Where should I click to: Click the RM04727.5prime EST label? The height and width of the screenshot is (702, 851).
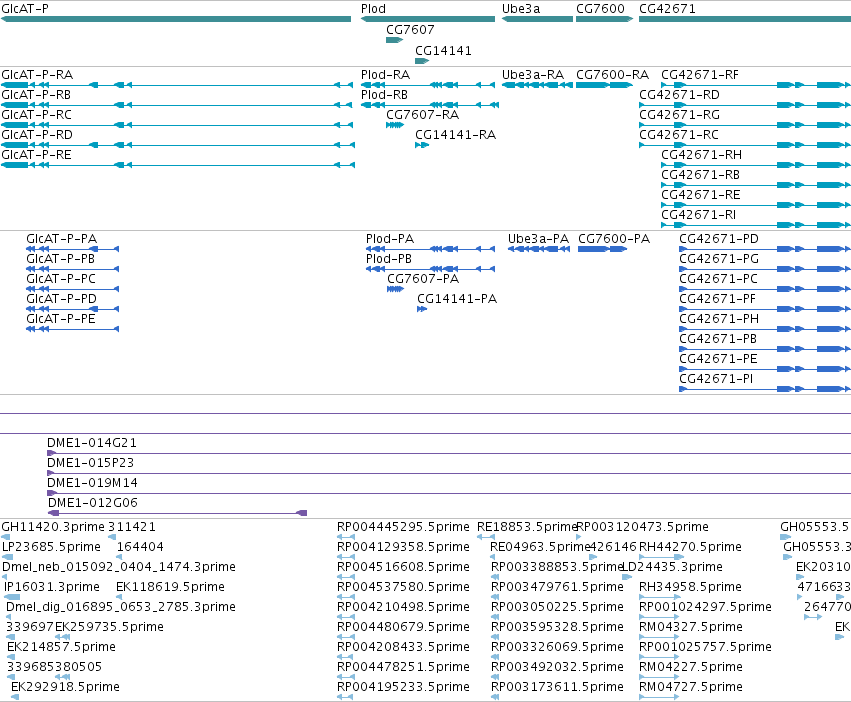click(691, 687)
